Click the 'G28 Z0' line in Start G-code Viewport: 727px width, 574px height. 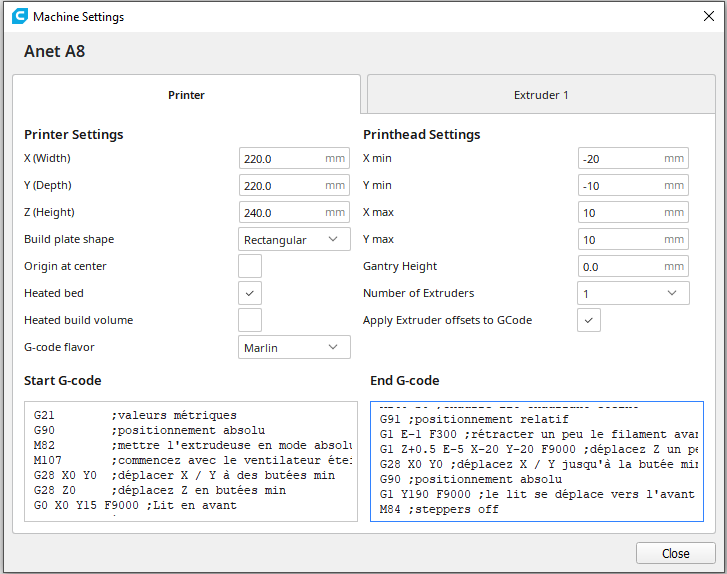point(159,490)
